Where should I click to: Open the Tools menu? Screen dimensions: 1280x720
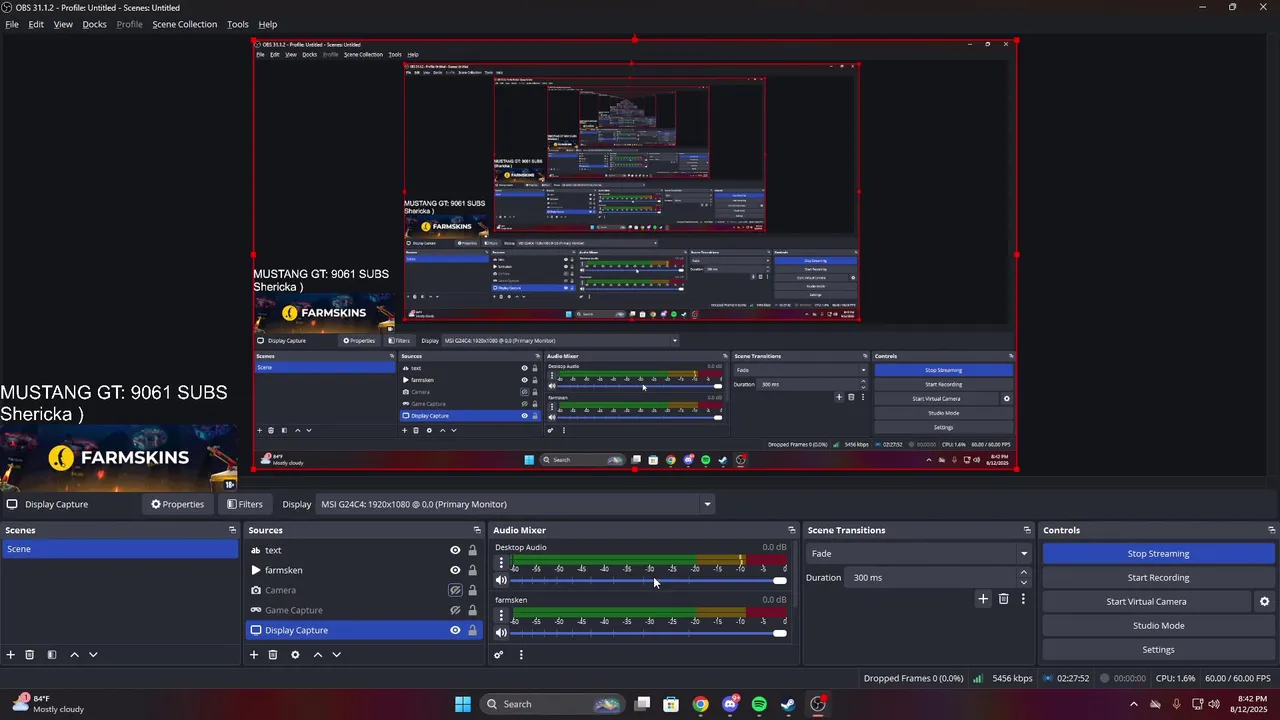(x=238, y=24)
